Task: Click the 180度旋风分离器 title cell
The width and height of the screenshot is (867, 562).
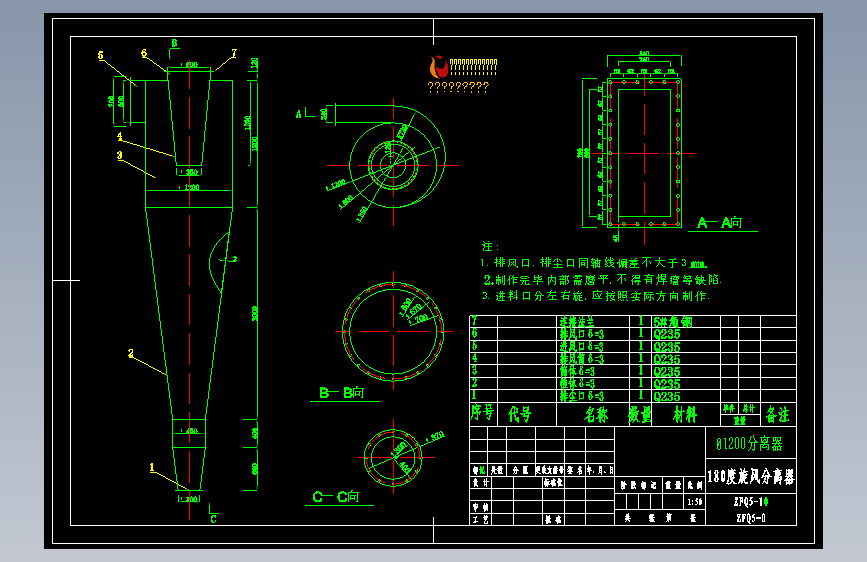Action: click(751, 476)
